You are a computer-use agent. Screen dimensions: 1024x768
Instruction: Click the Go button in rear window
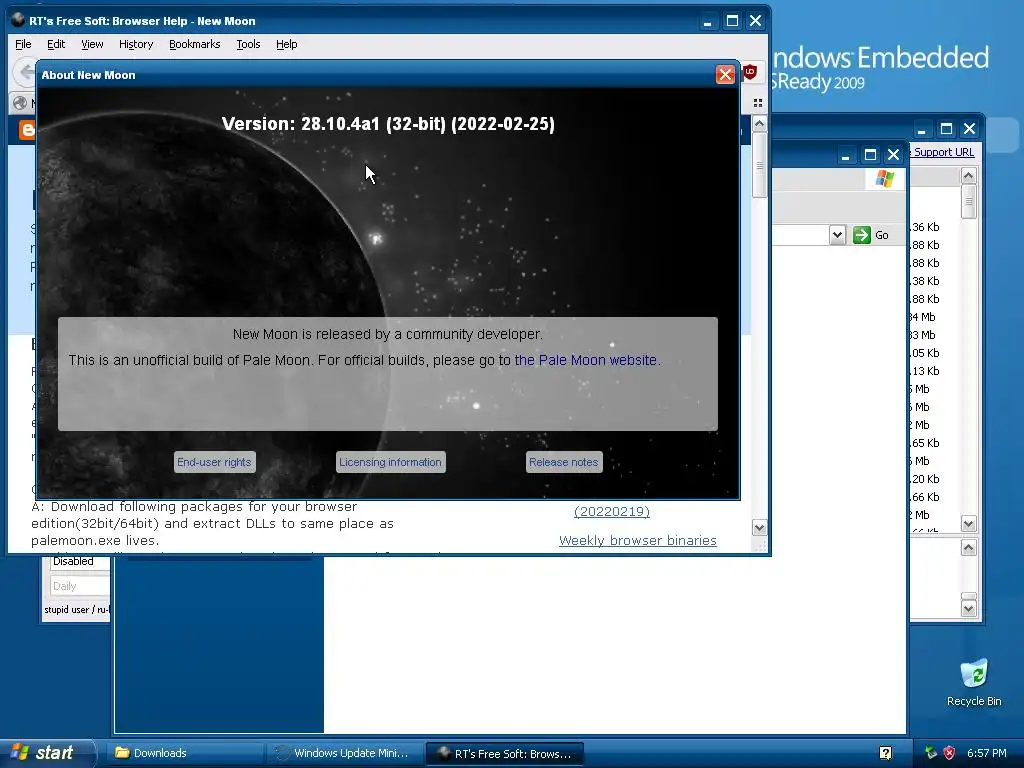click(x=872, y=235)
